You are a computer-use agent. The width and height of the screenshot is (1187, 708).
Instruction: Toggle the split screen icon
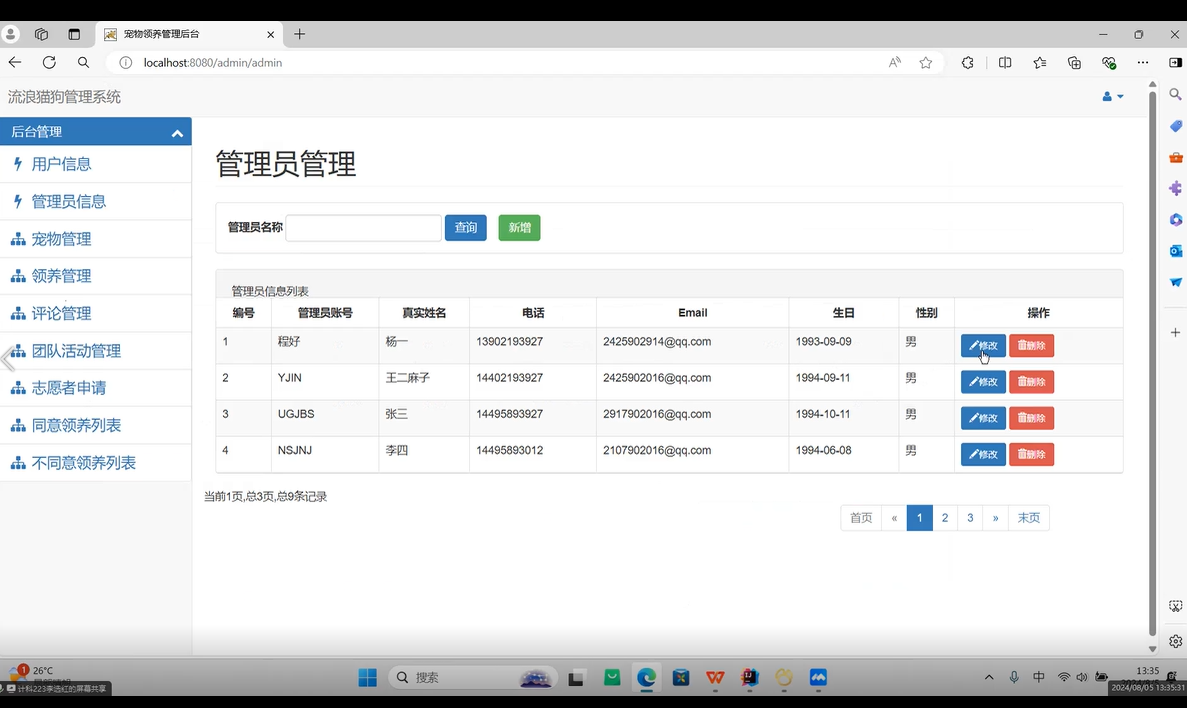pos(1005,62)
